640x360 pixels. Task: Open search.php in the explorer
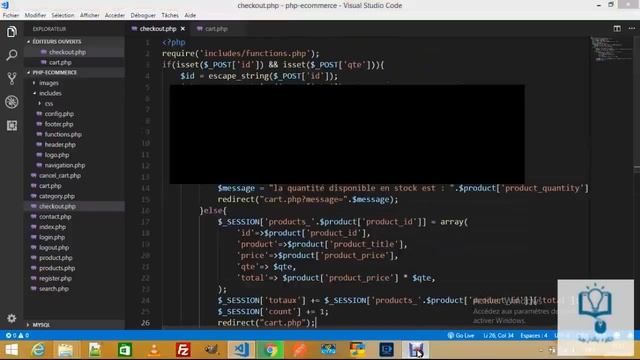pos(75,289)
